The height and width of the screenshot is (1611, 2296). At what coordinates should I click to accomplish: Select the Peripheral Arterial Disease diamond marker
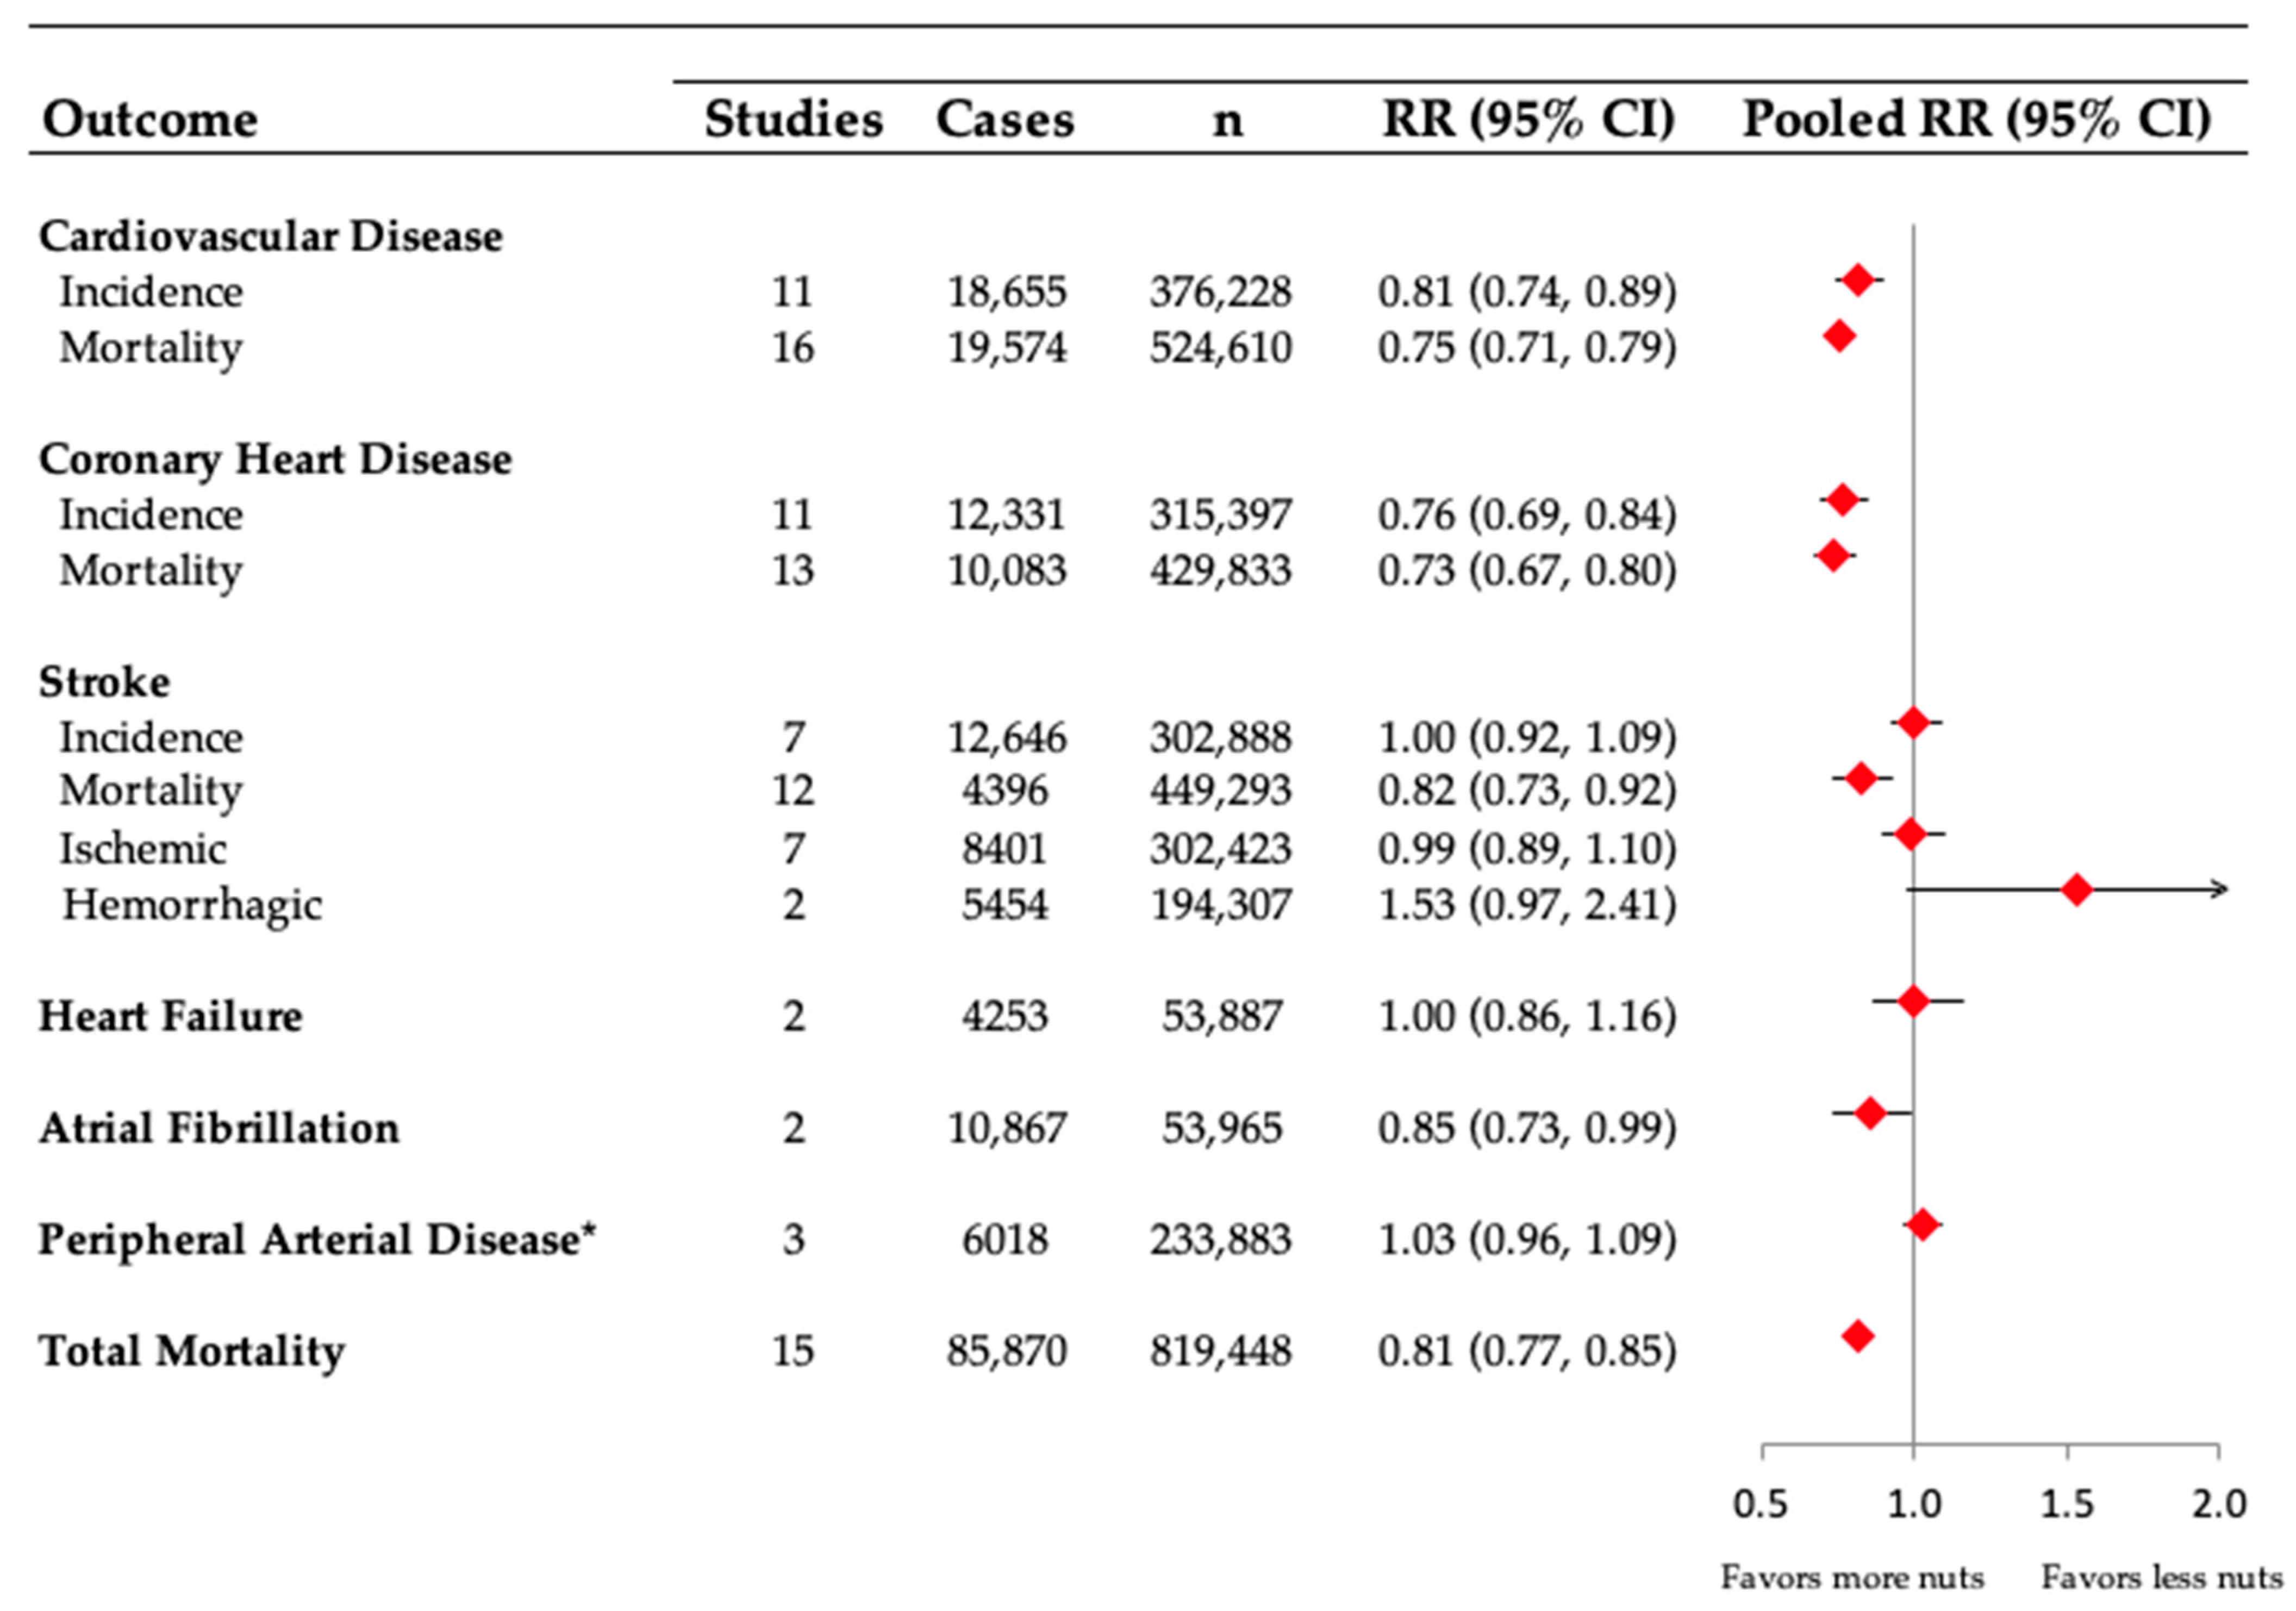pyautogui.click(x=1922, y=1224)
